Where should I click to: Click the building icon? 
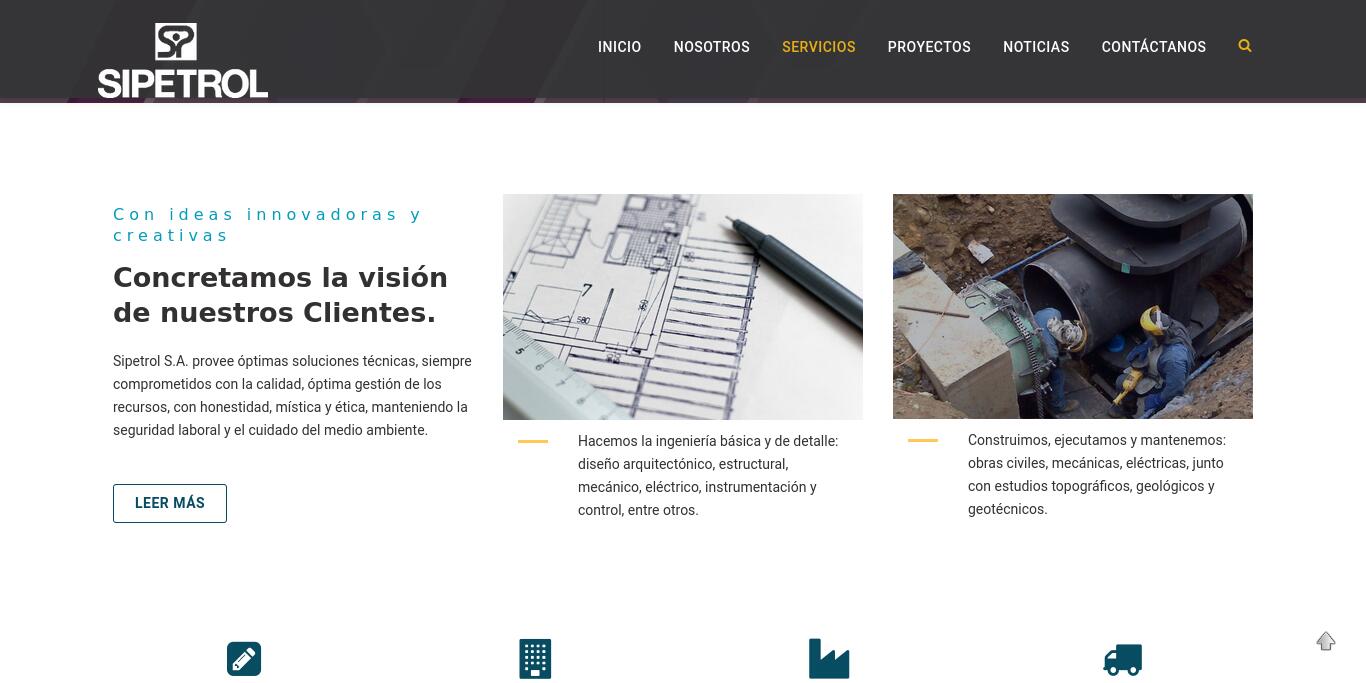pyautogui.click(x=535, y=659)
